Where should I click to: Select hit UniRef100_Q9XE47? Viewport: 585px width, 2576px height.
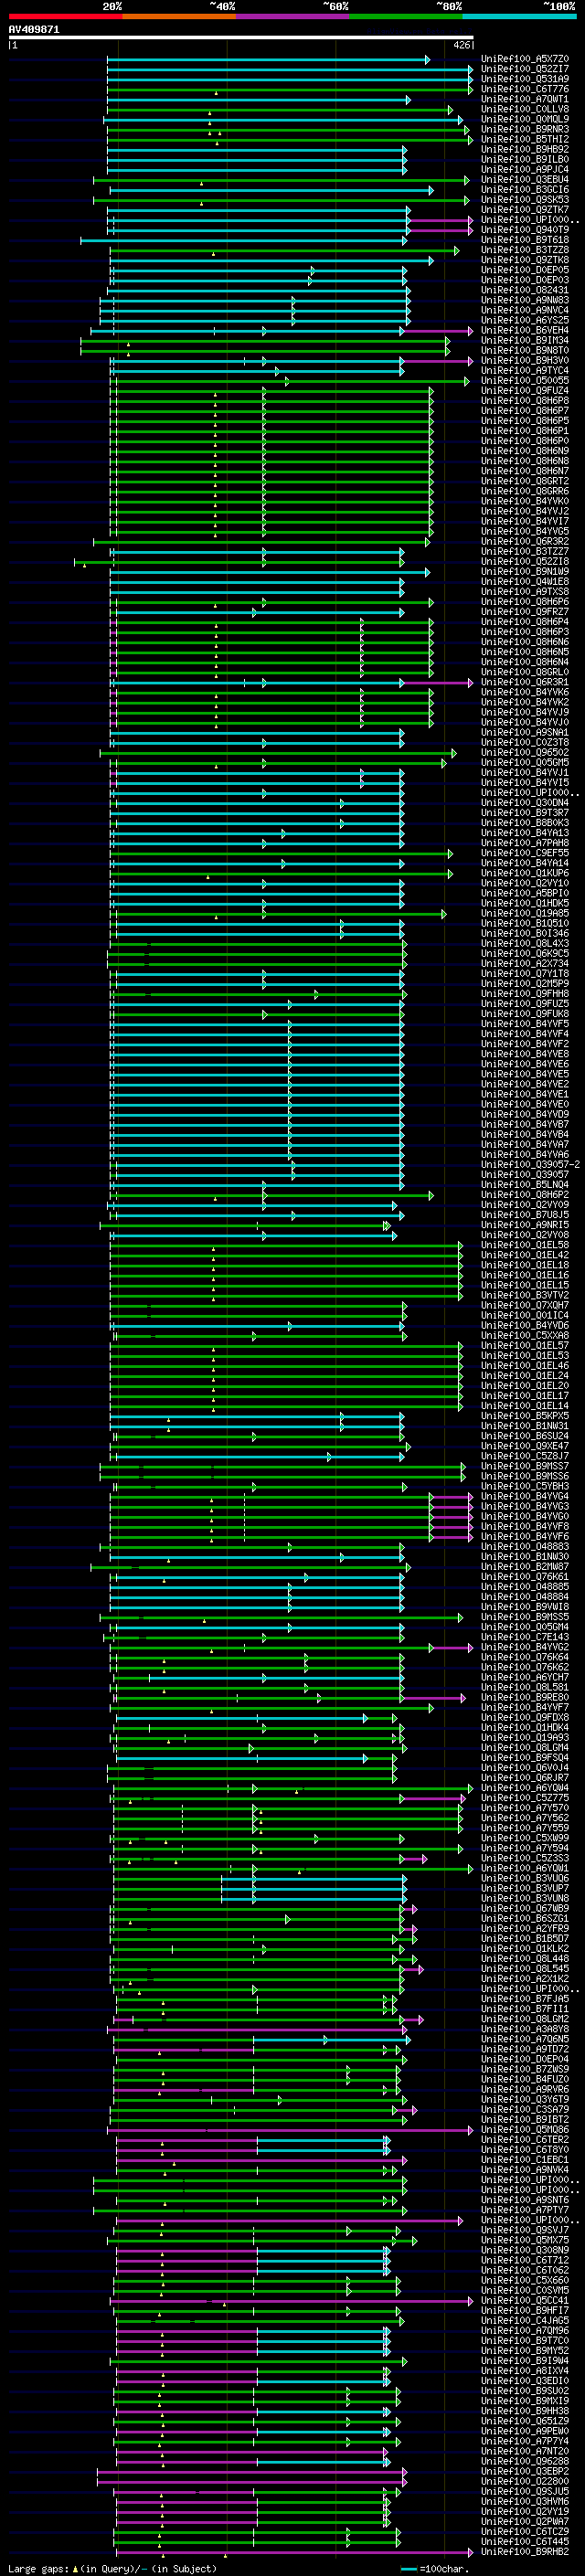(525, 1445)
